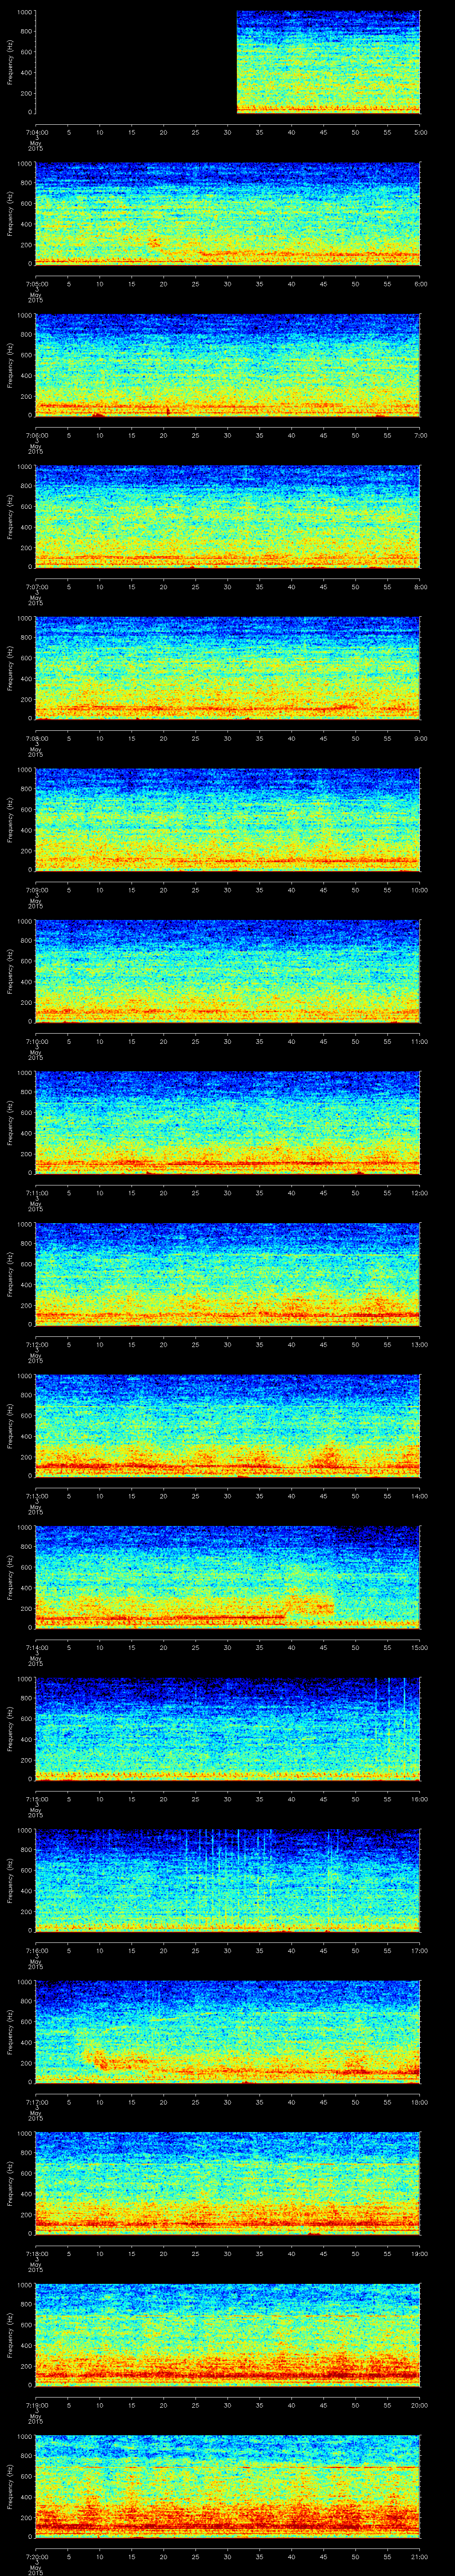Click the spectrogram panel starting at 7:10:00
Viewport: 455px width, 2576px height.
click(x=228, y=971)
